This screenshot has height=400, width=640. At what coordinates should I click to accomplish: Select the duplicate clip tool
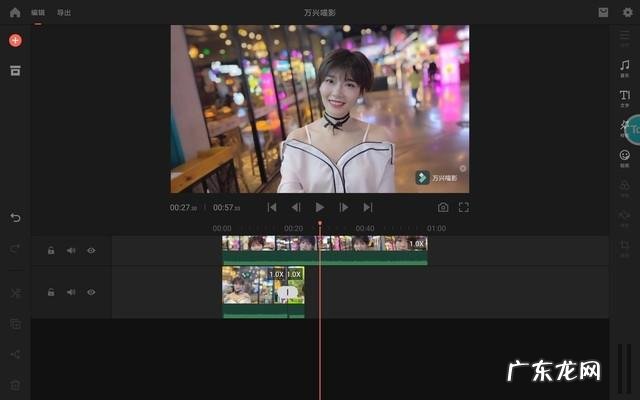[x=16, y=324]
